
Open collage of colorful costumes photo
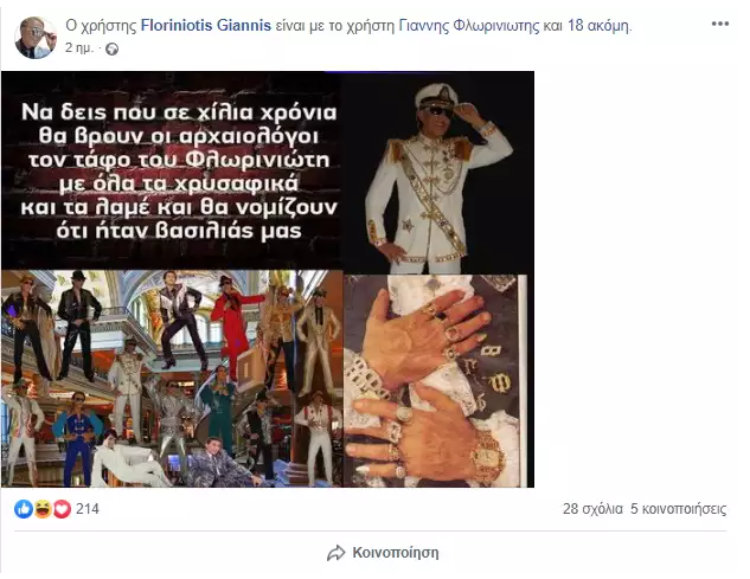172,379
